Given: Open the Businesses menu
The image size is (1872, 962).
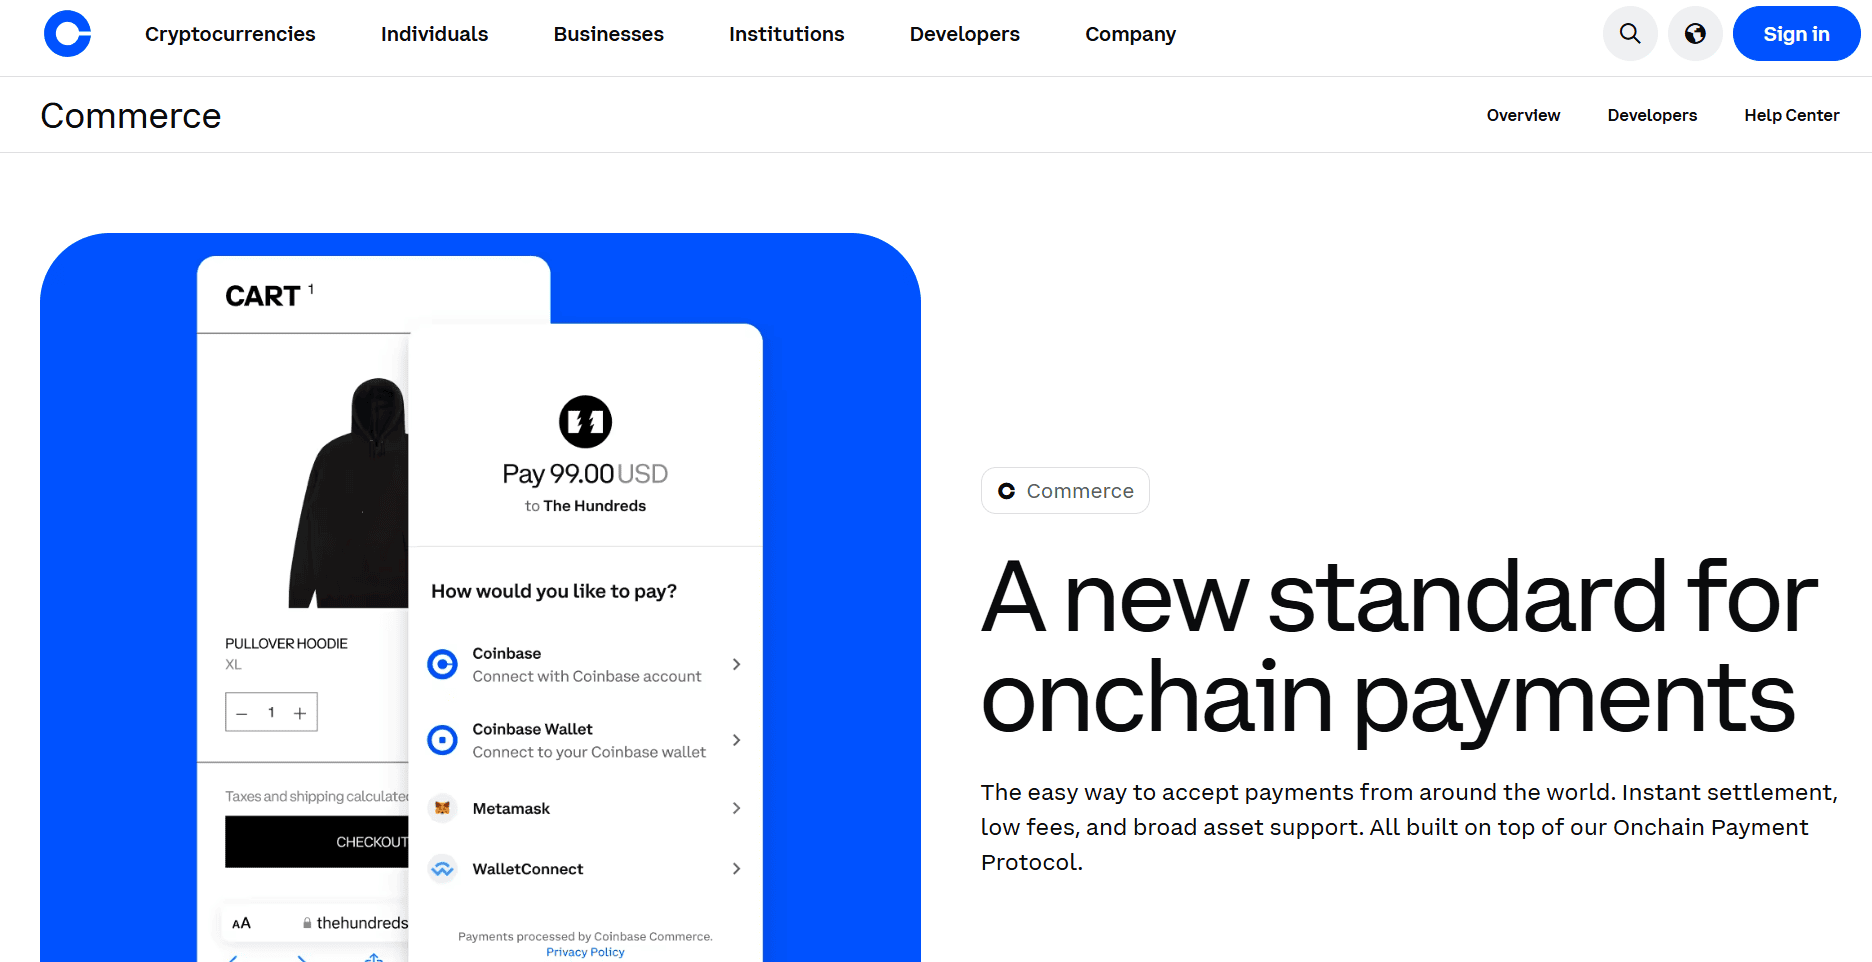Looking at the screenshot, I should click(x=608, y=34).
